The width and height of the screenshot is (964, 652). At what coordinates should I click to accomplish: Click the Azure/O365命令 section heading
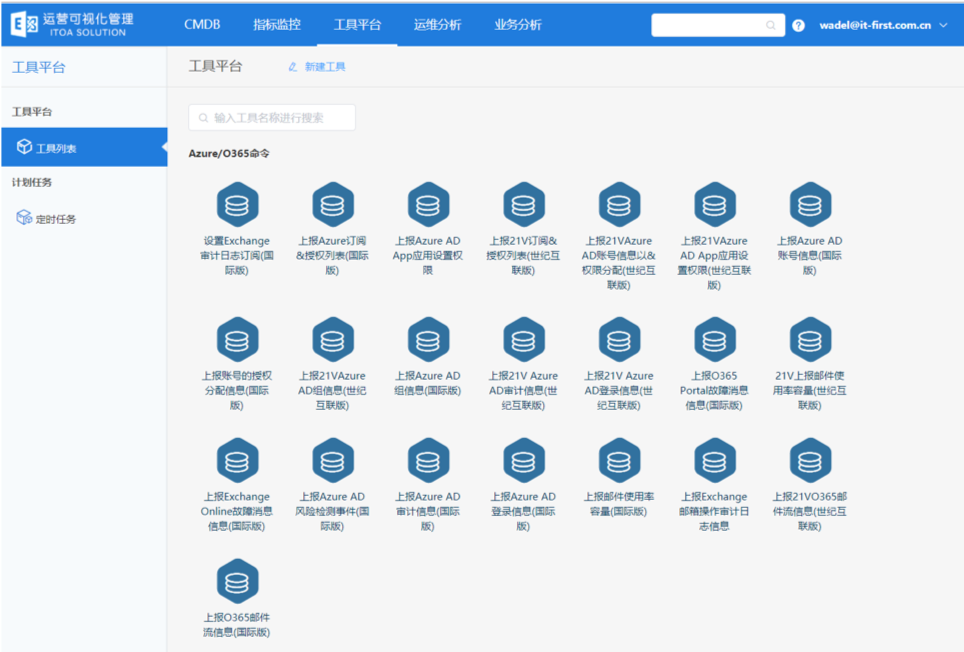229,154
